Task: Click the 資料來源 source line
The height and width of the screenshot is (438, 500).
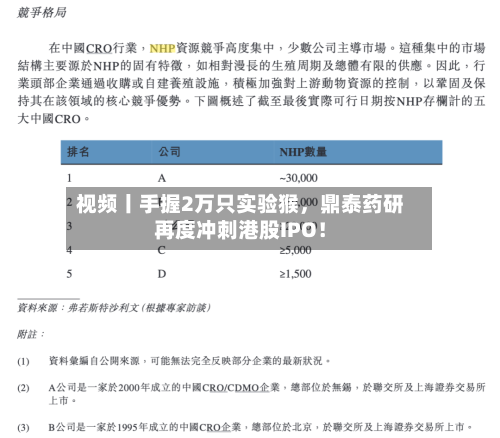Action: (114, 308)
